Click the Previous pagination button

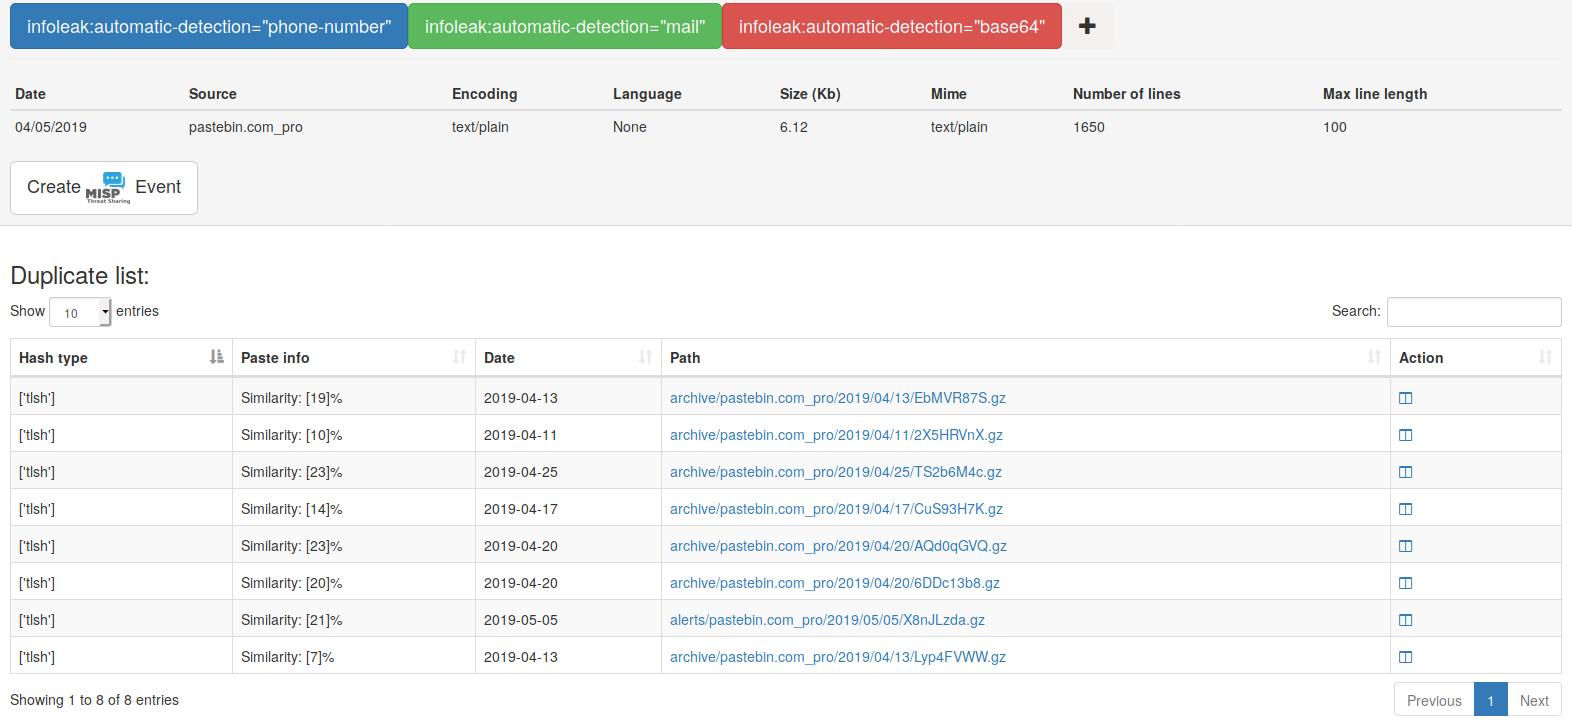pos(1433,700)
